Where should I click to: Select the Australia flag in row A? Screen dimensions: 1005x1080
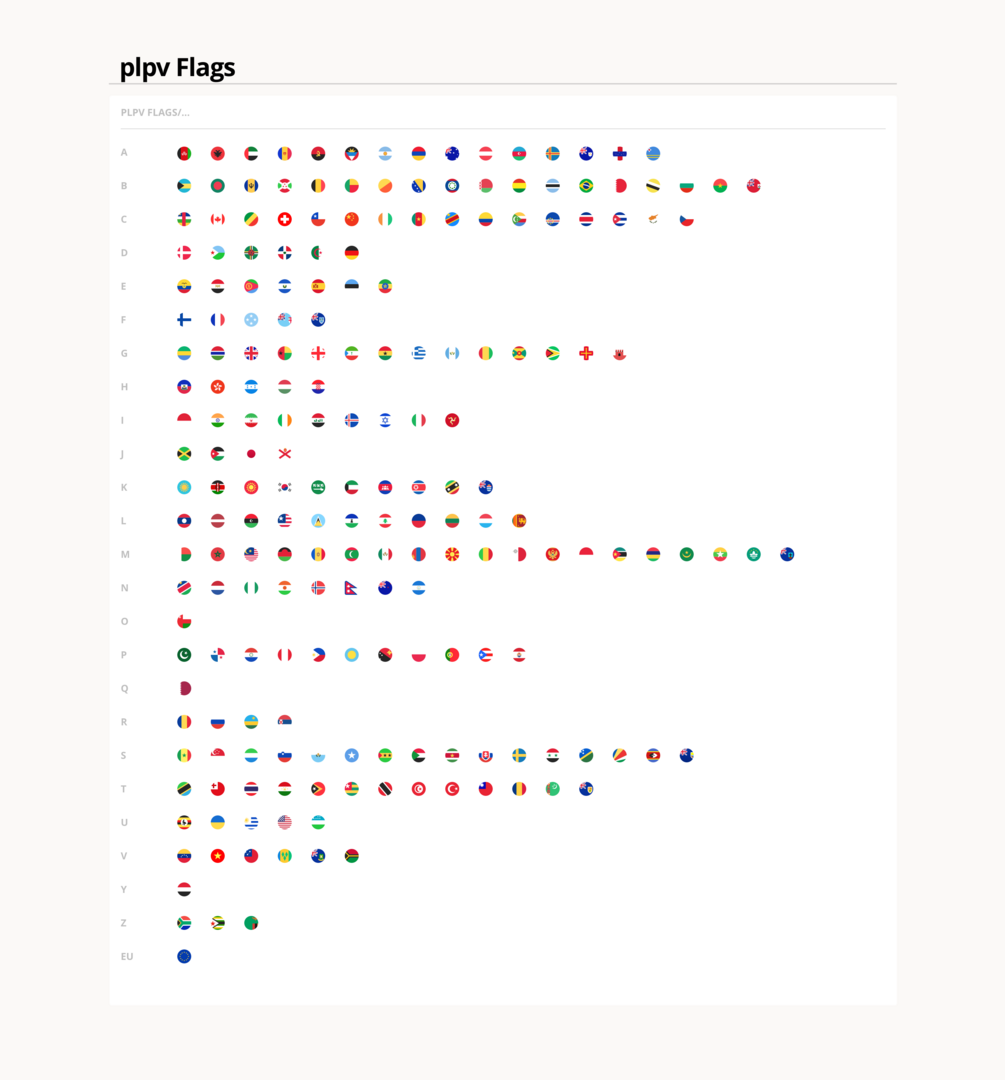click(x=452, y=154)
